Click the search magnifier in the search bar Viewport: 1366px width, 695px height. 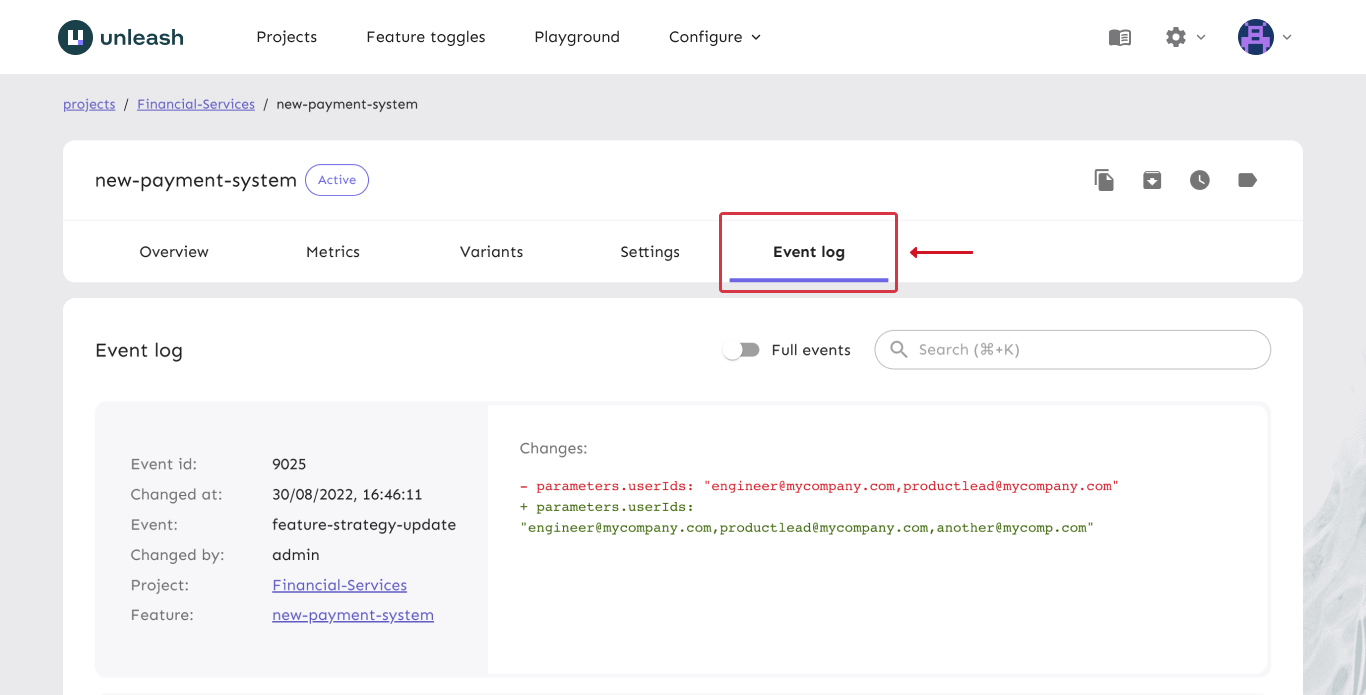pyautogui.click(x=898, y=349)
